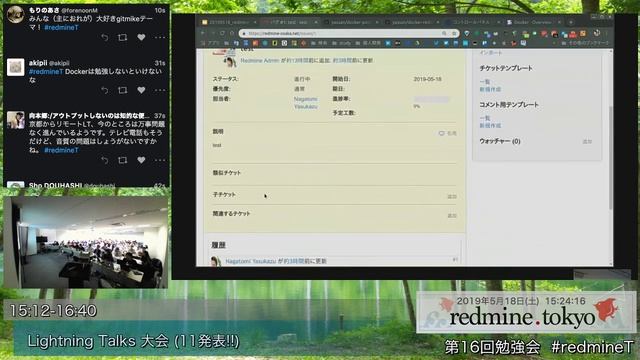Image resolution: width=640 pixels, height=360 pixels.
Task: Open 一覧 under コメント用テンプレート
Action: [x=484, y=118]
